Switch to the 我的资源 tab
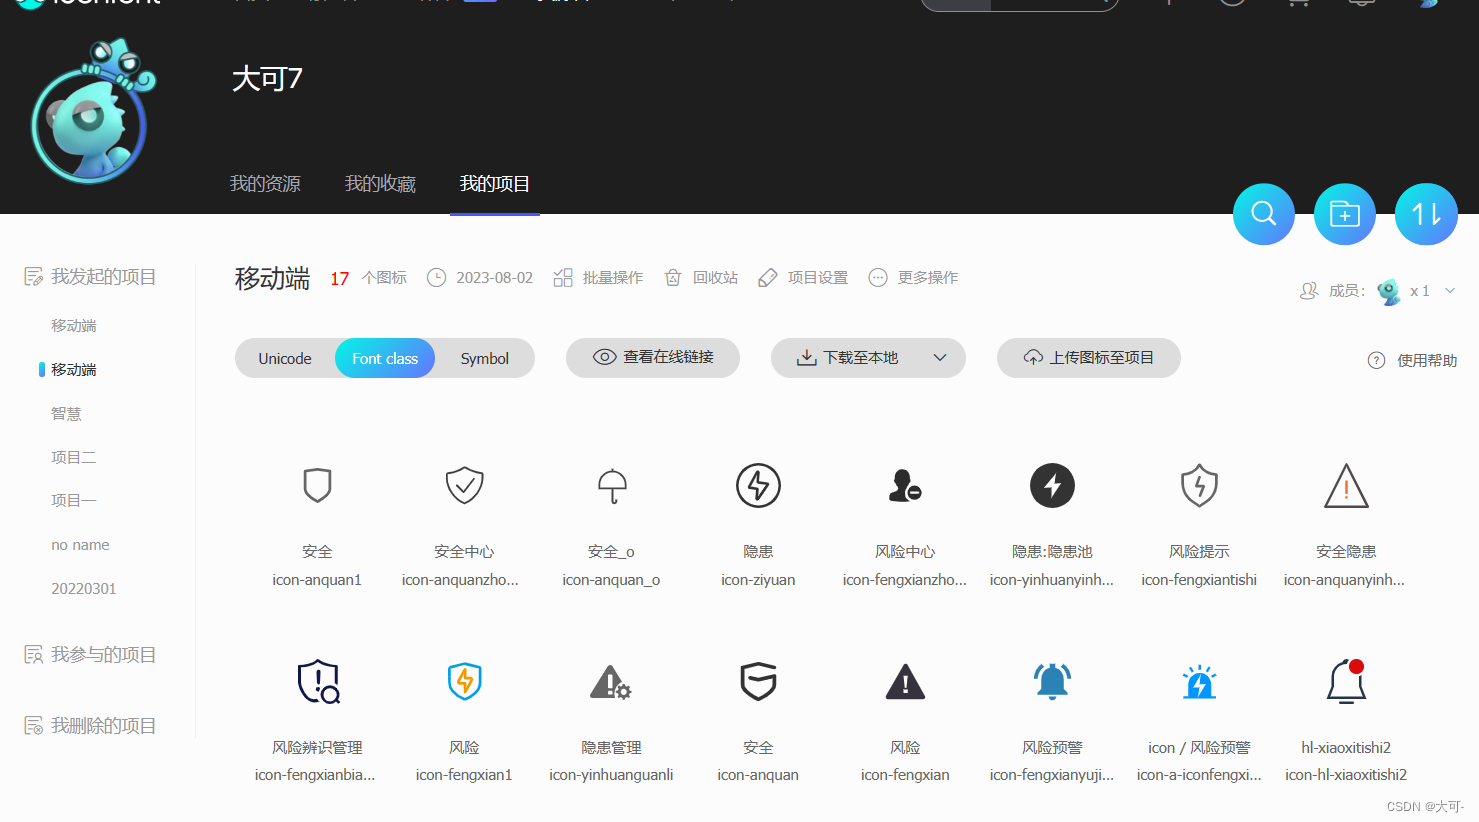 coord(264,183)
